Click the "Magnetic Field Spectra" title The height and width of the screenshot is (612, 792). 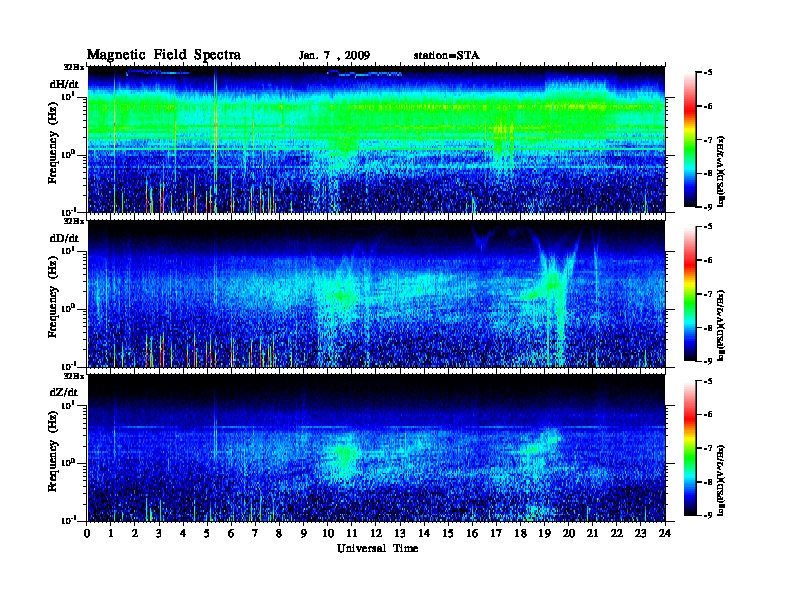click(164, 55)
